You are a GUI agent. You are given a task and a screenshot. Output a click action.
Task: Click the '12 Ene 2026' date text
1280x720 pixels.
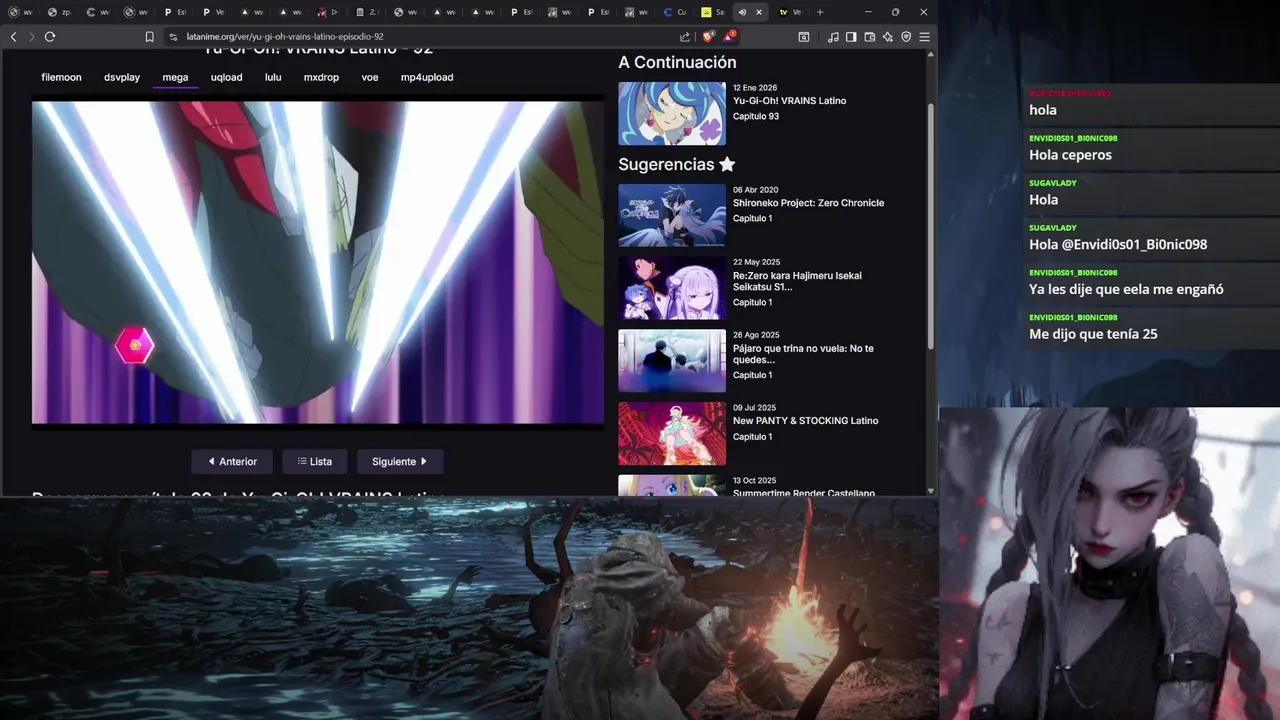point(755,88)
